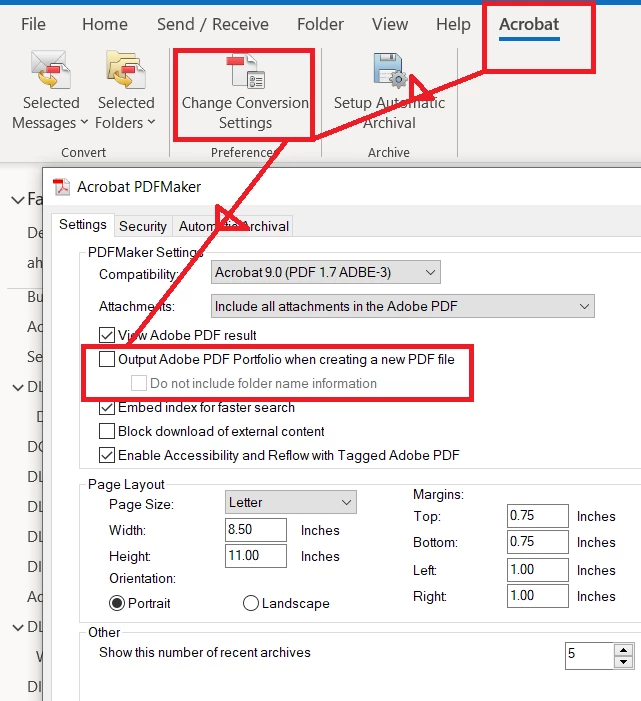Toggle Embed index for faster search
Viewport: 641px width, 701px height.
click(x=107, y=407)
